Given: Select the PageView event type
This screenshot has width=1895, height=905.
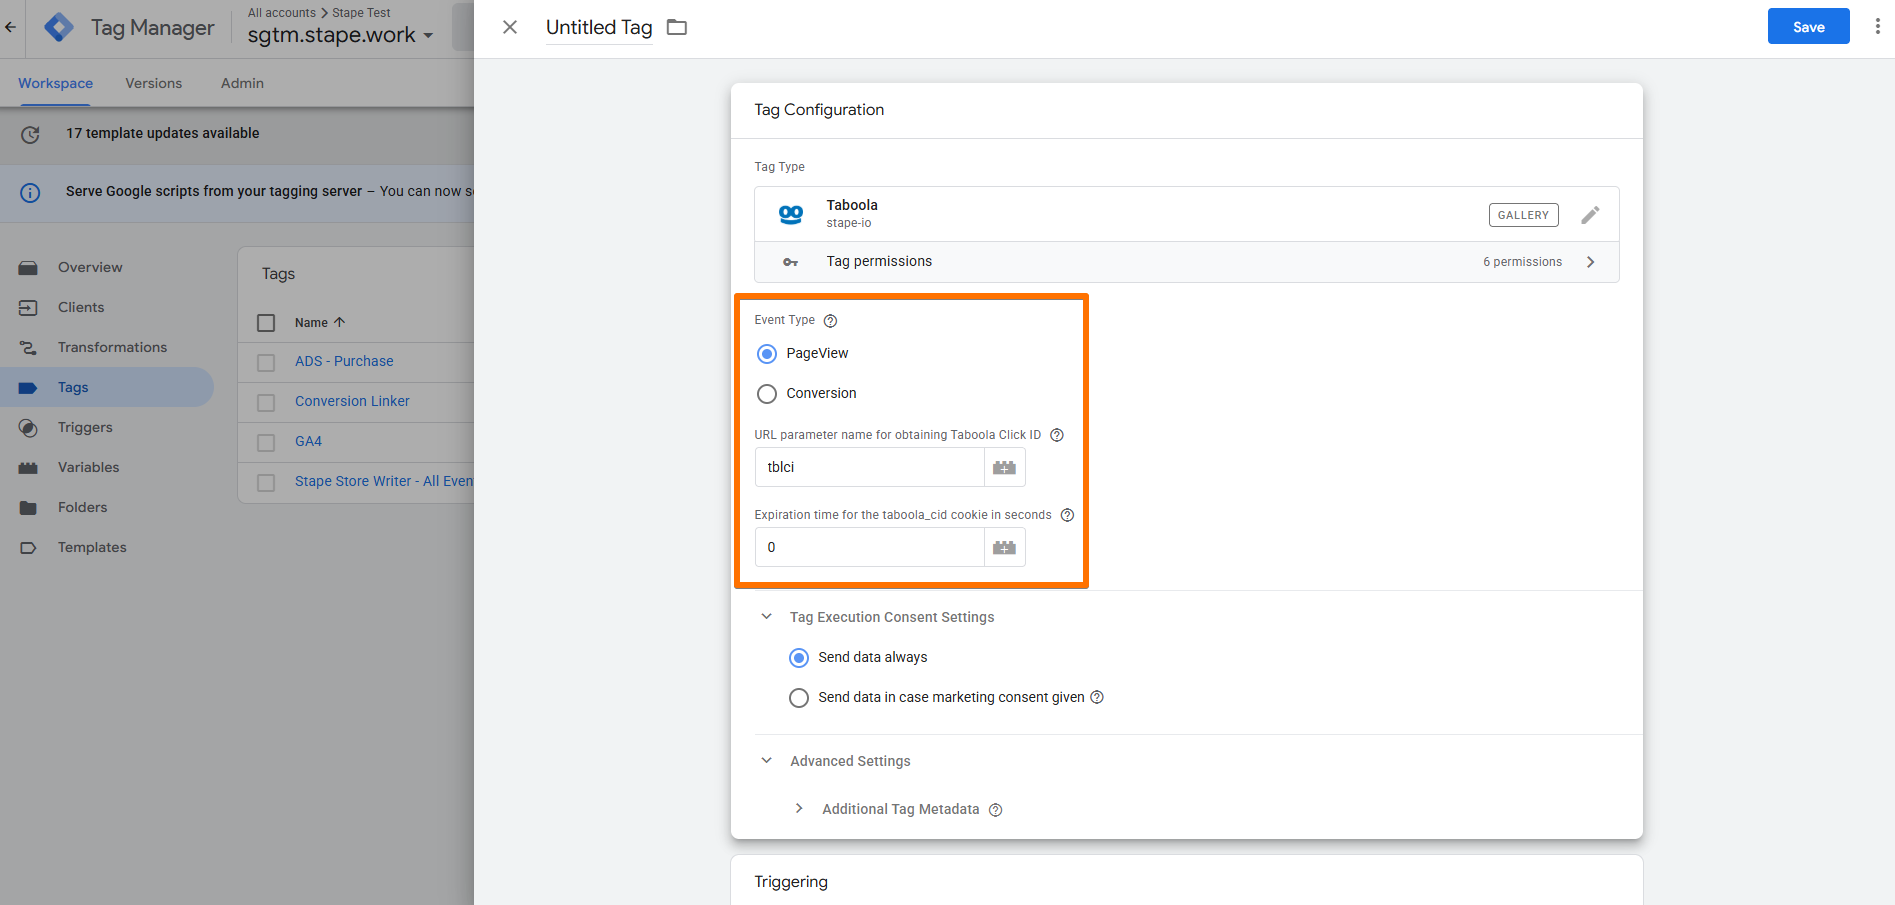Looking at the screenshot, I should point(767,354).
